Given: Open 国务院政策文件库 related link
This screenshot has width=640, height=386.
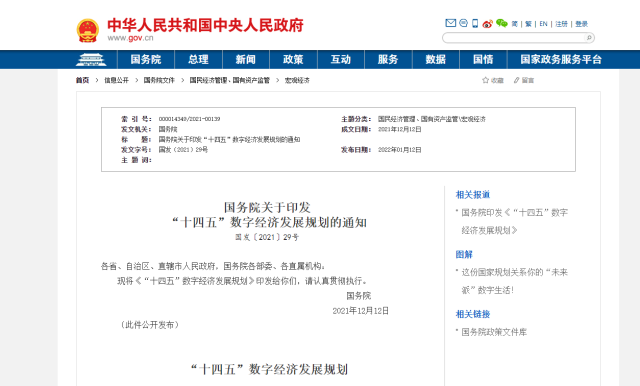Looking at the screenshot, I should coord(494,332).
